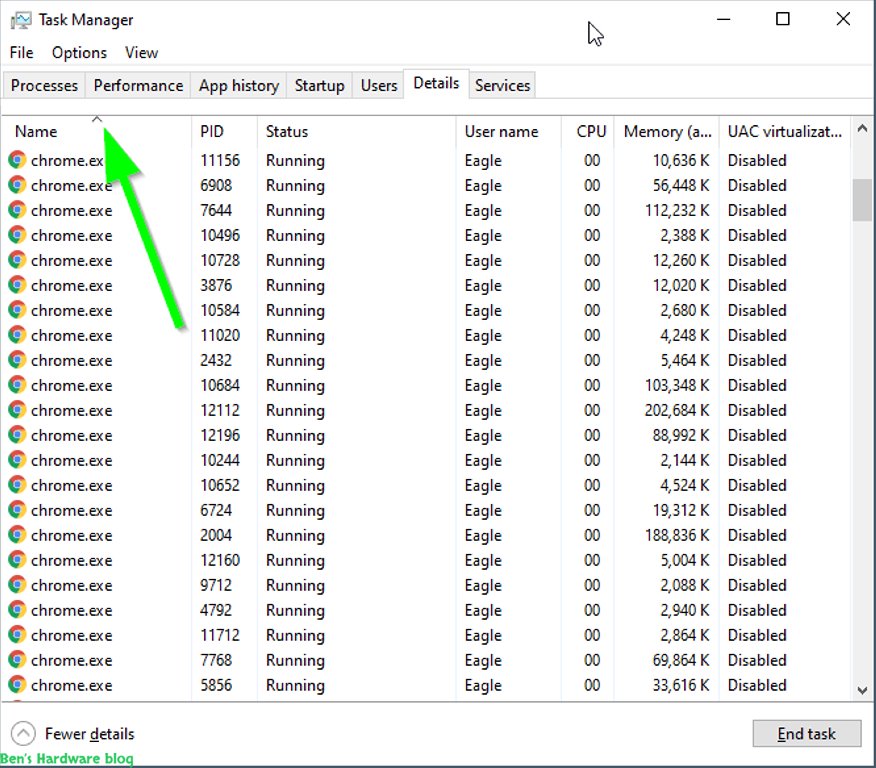Switch to the Users tab
The width and height of the screenshot is (876, 768).
pos(379,85)
